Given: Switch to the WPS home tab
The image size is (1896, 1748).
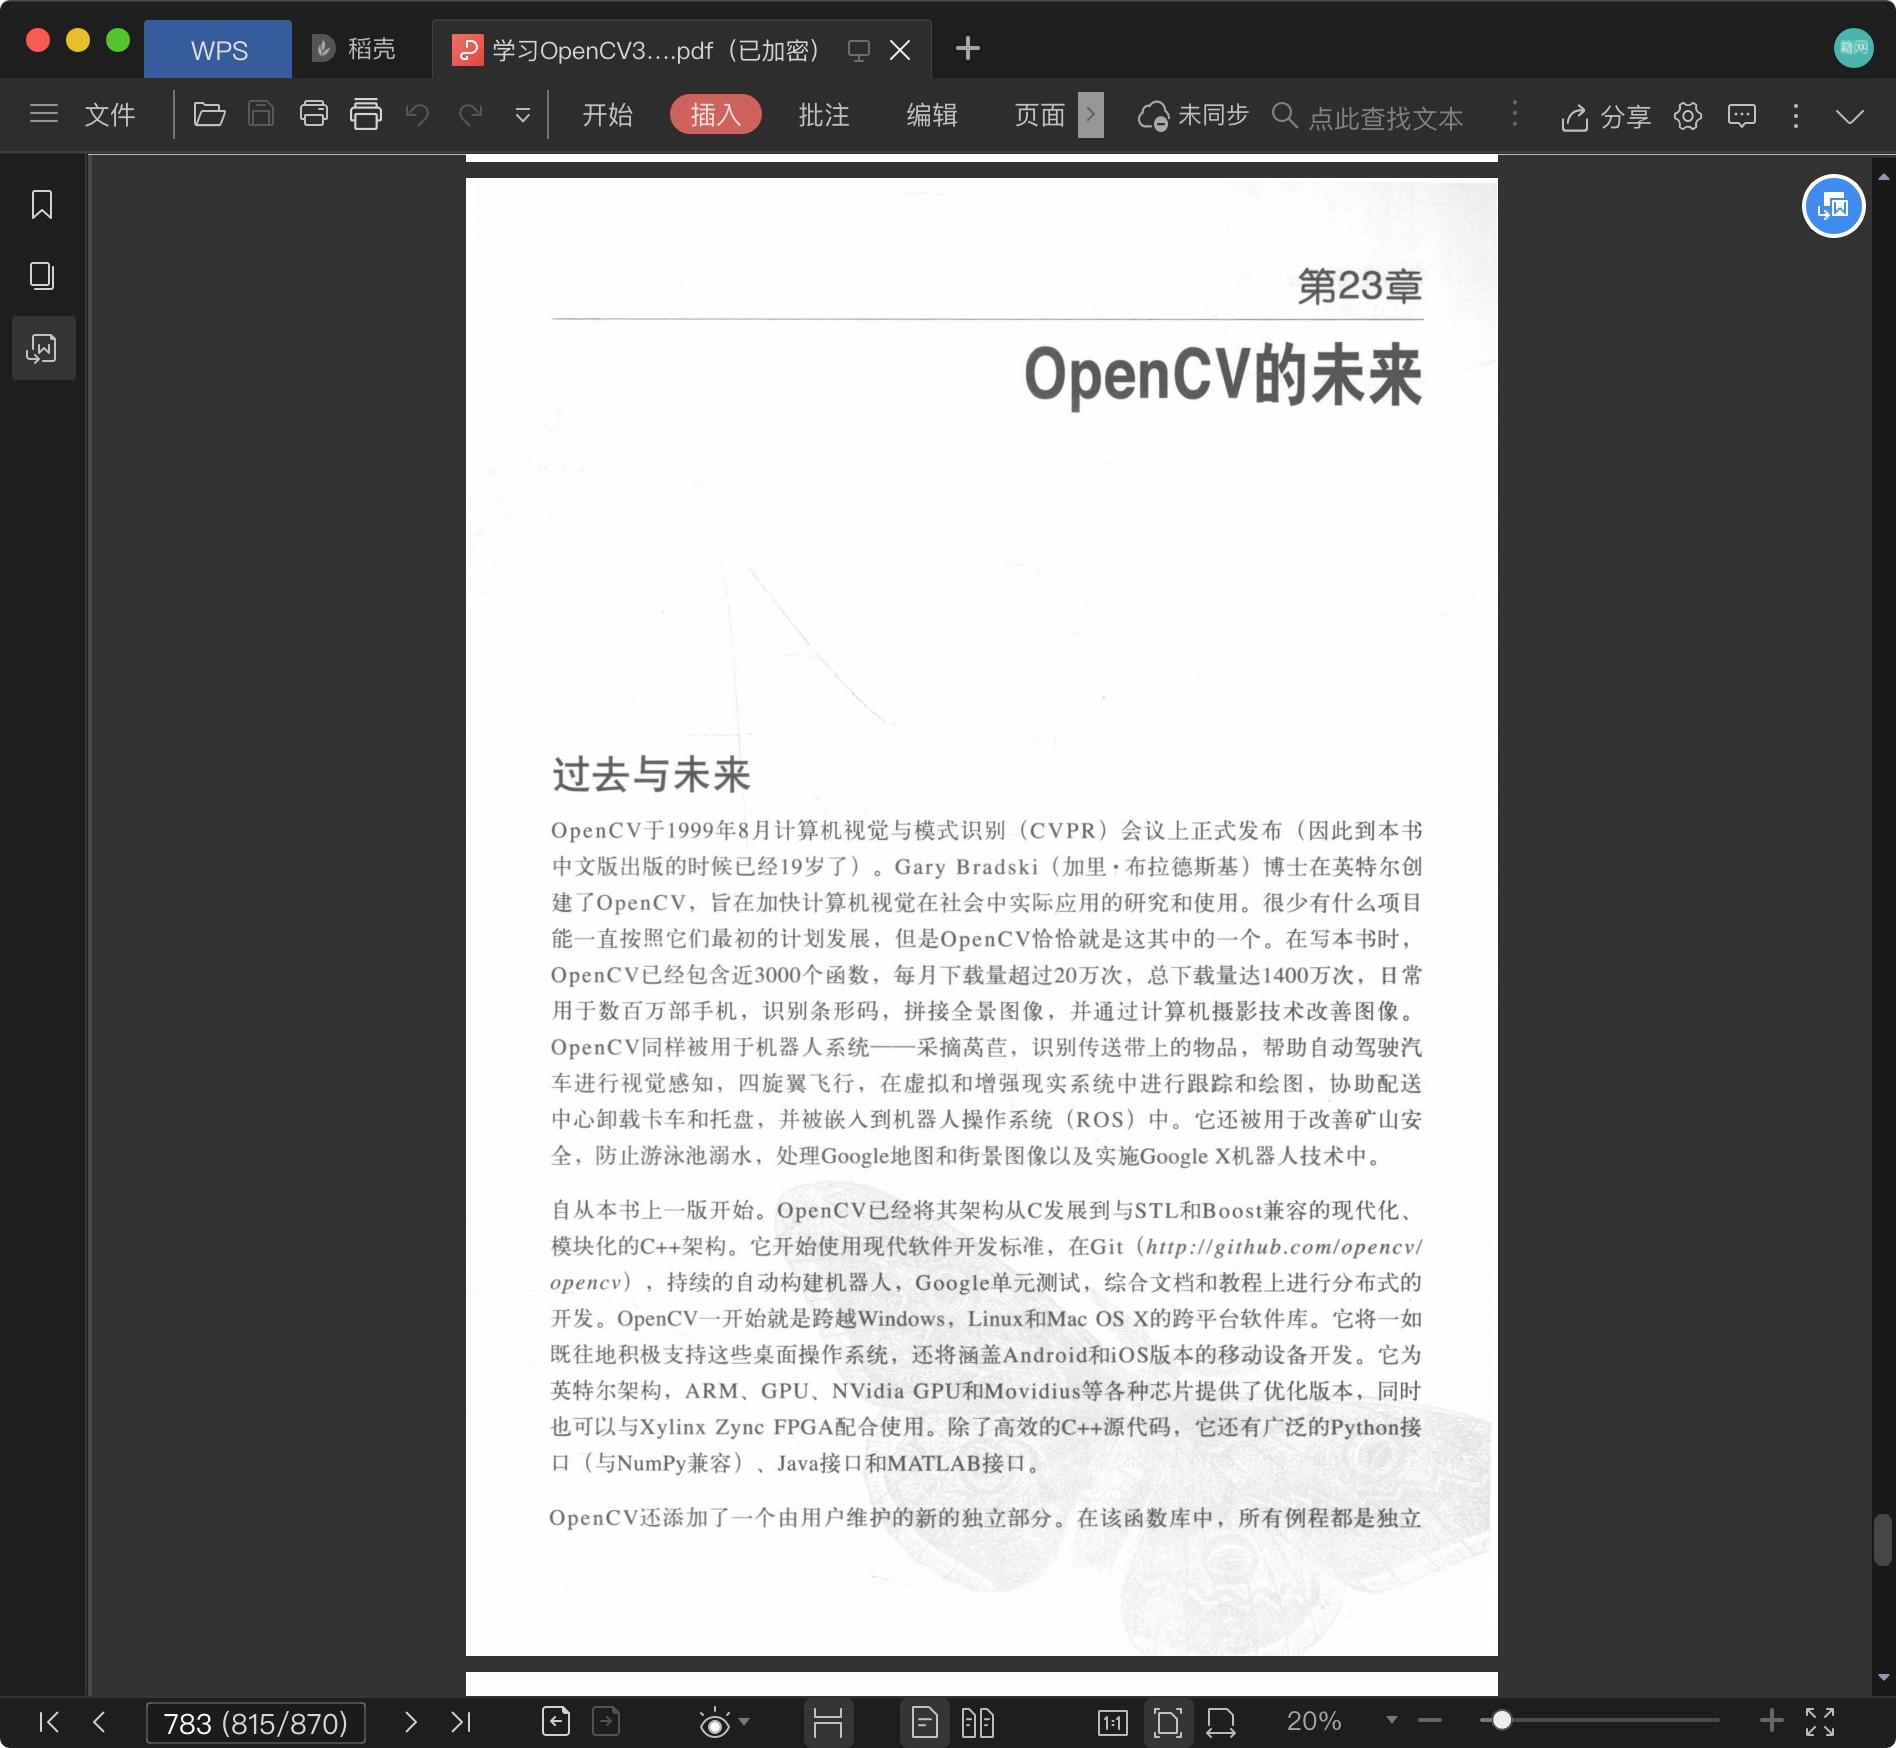Looking at the screenshot, I should [x=218, y=49].
